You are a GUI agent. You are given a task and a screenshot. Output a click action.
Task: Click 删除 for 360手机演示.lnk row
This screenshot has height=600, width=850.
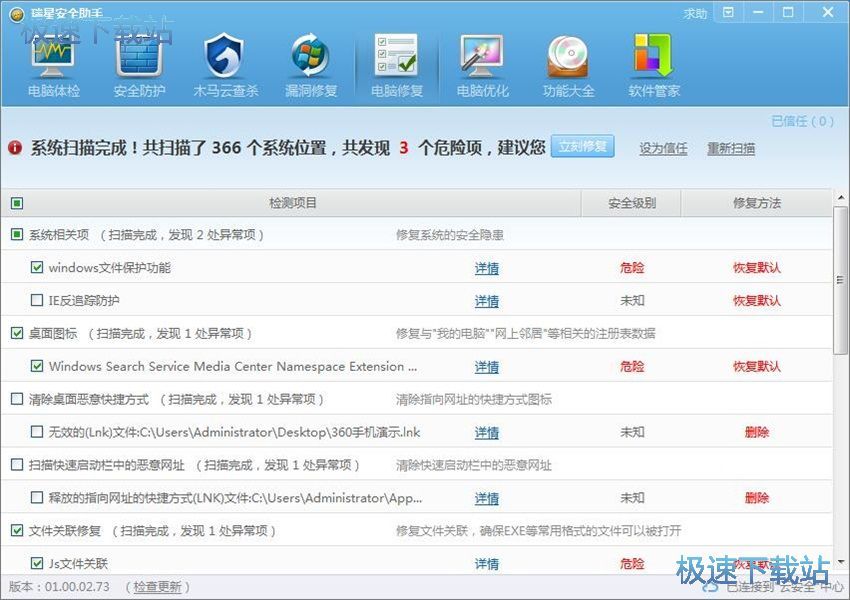(x=757, y=433)
